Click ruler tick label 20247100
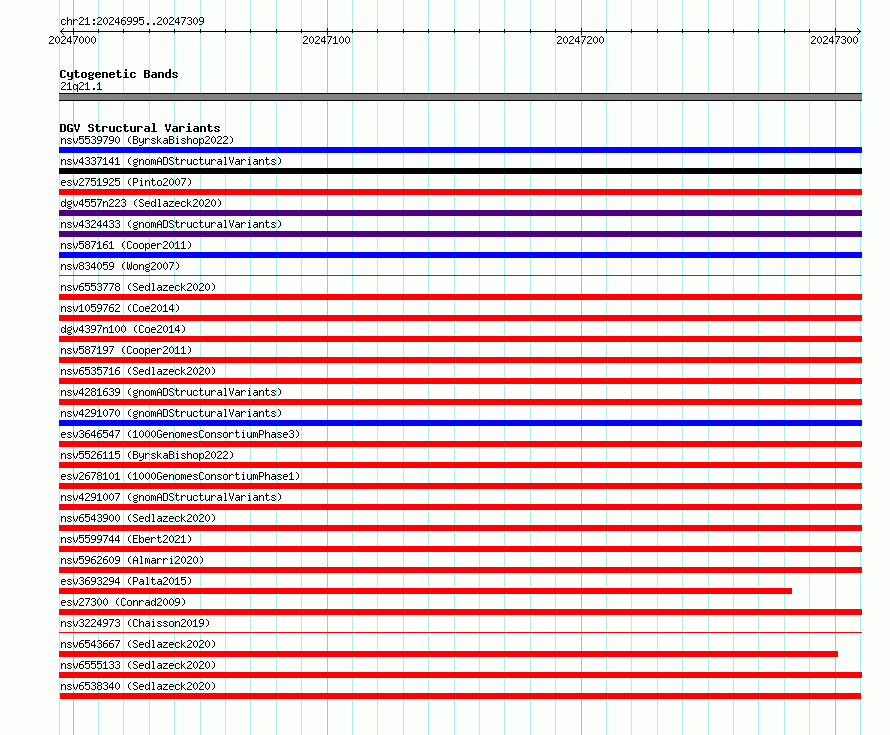 pyautogui.click(x=326, y=40)
